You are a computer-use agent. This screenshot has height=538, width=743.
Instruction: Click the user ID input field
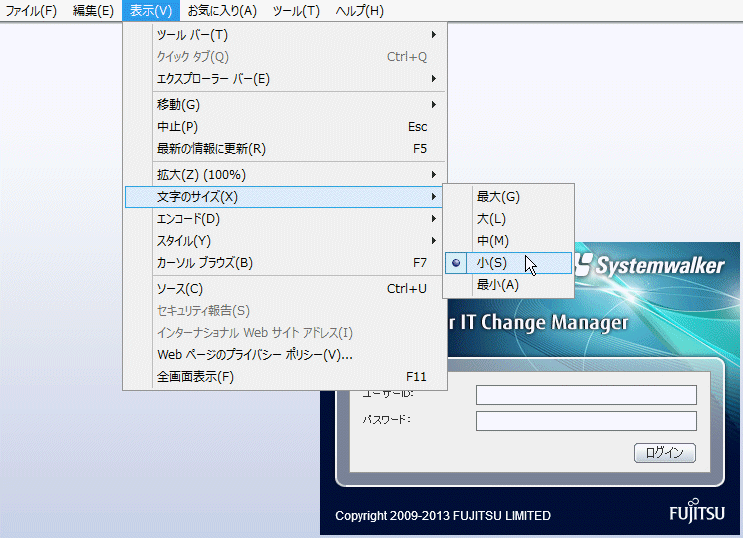pos(586,395)
